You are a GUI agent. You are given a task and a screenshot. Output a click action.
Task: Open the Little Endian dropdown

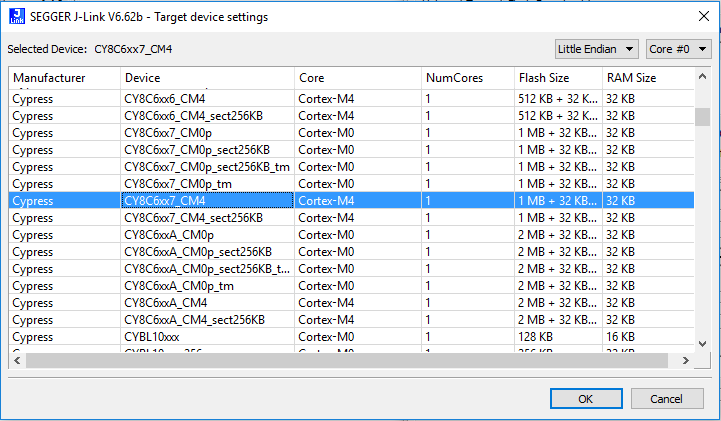click(596, 49)
